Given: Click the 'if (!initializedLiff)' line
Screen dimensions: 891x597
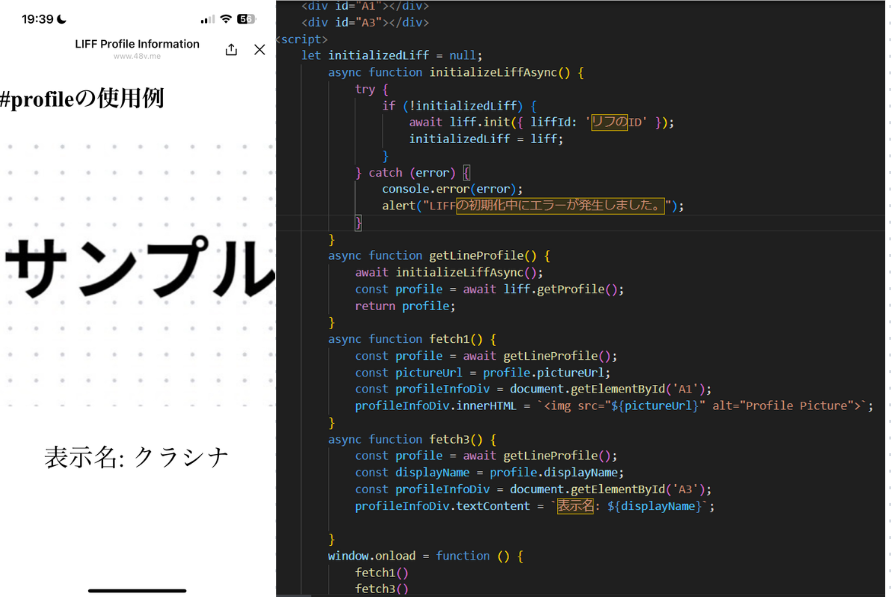Looking at the screenshot, I should pos(459,106).
